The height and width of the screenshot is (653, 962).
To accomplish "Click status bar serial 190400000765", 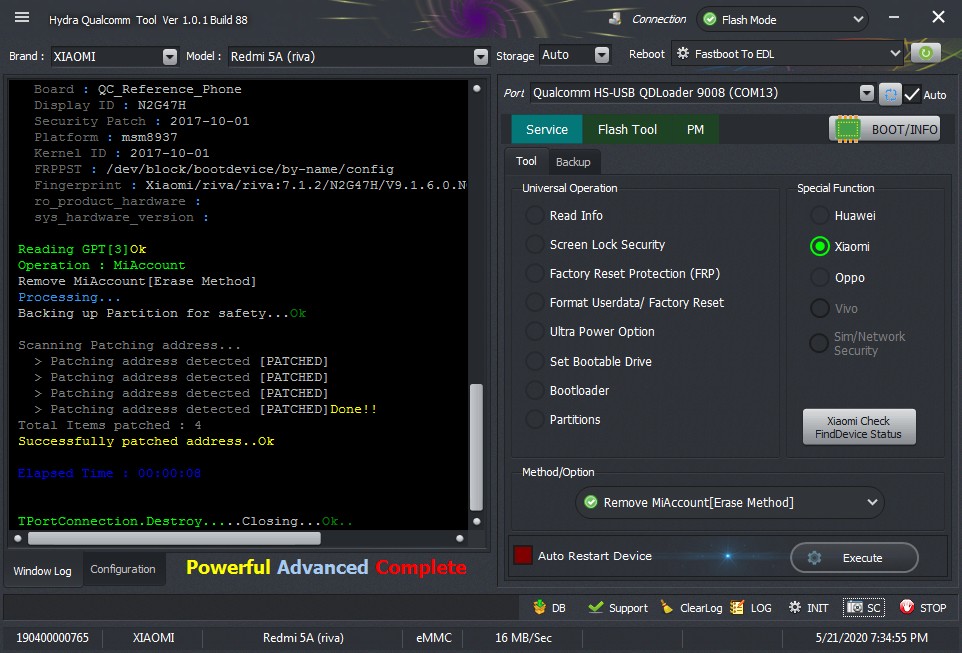I will tap(52, 638).
